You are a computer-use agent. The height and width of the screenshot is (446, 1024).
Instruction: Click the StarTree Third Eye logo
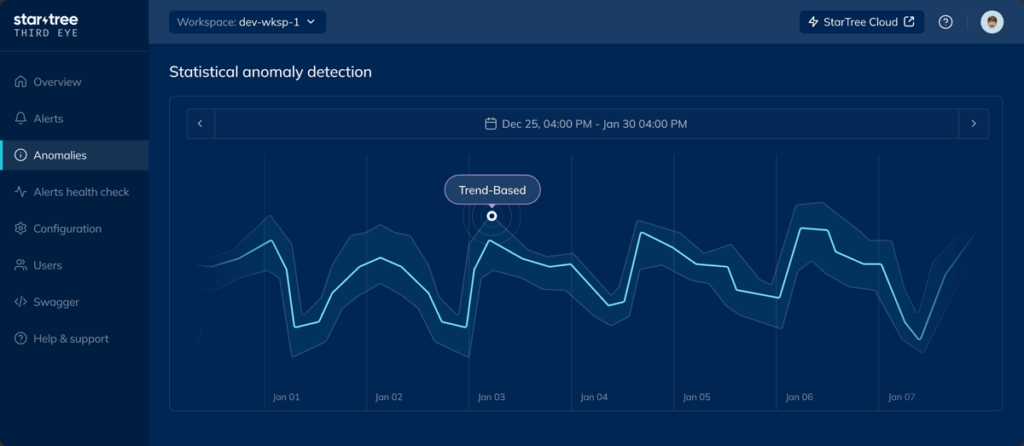44,24
